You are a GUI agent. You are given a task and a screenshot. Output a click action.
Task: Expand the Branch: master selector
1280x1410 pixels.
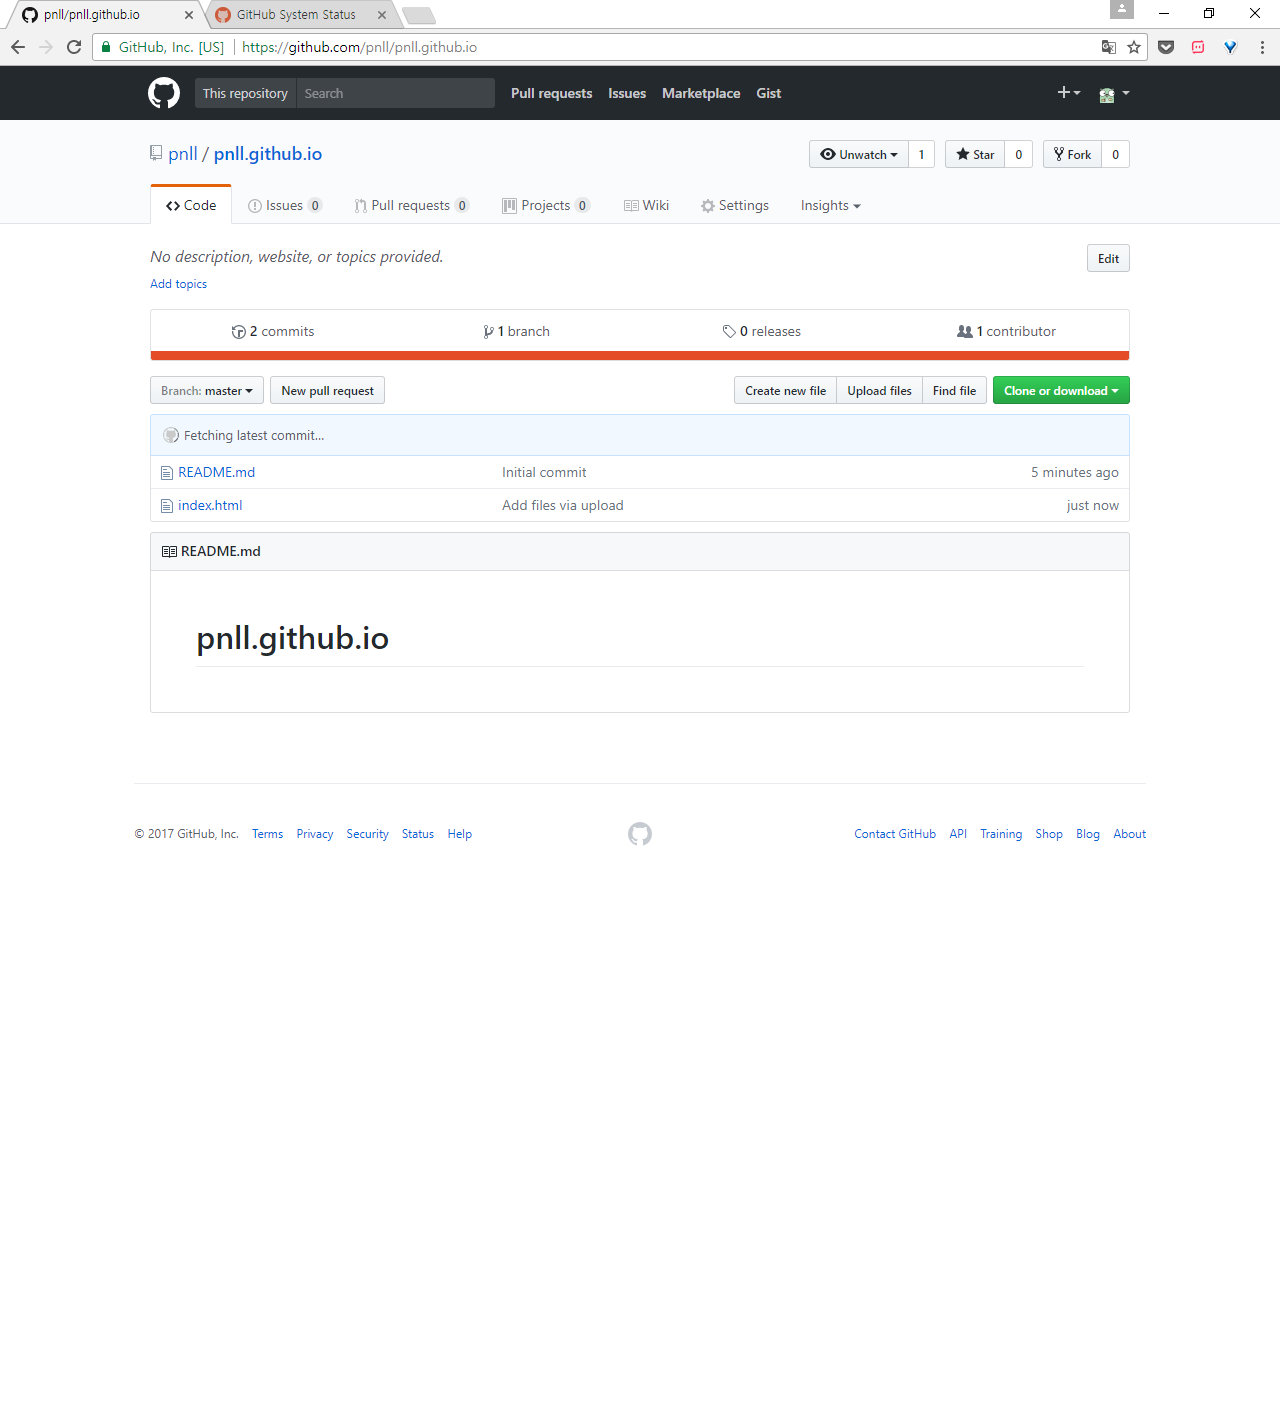[207, 390]
